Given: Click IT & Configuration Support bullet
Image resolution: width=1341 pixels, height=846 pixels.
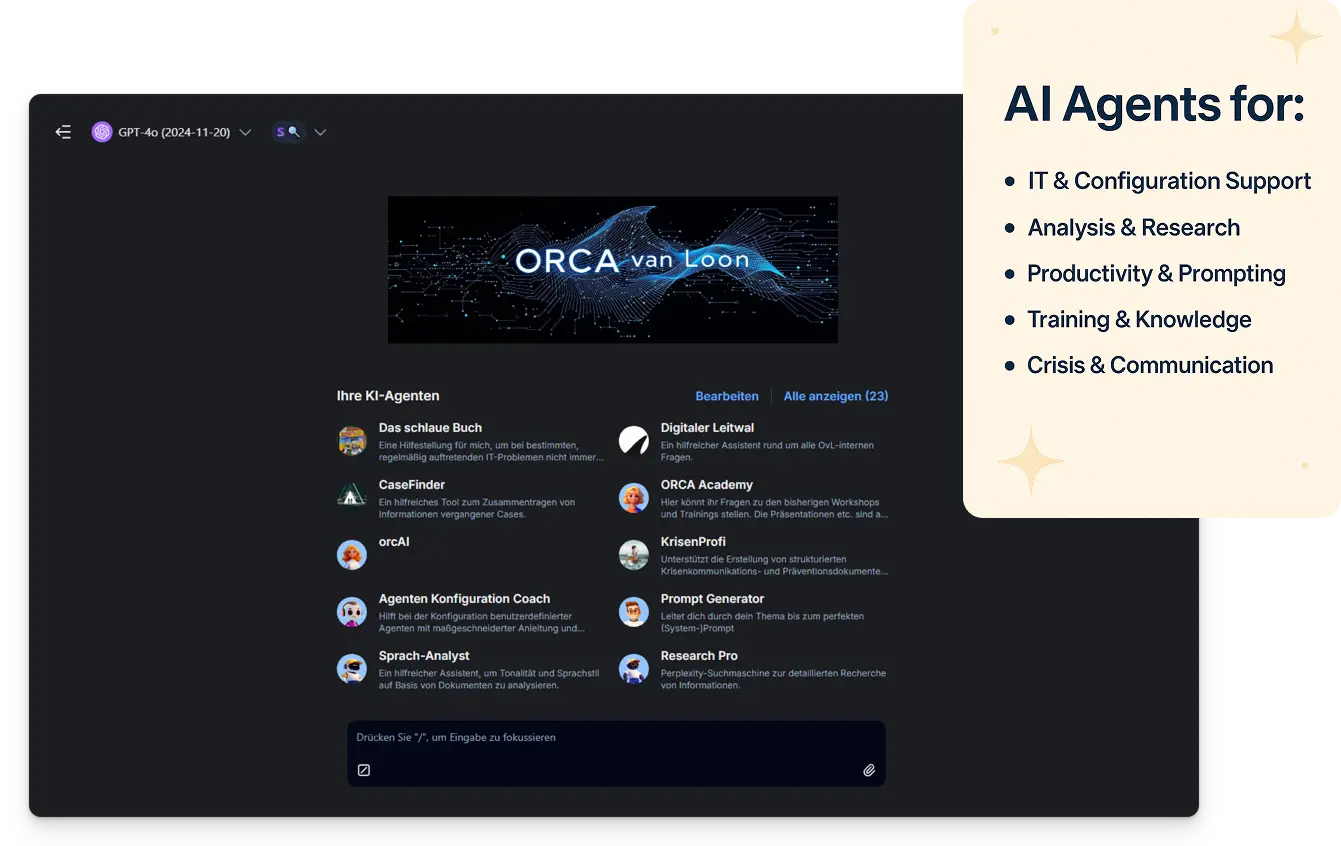Looking at the screenshot, I should point(1169,181).
